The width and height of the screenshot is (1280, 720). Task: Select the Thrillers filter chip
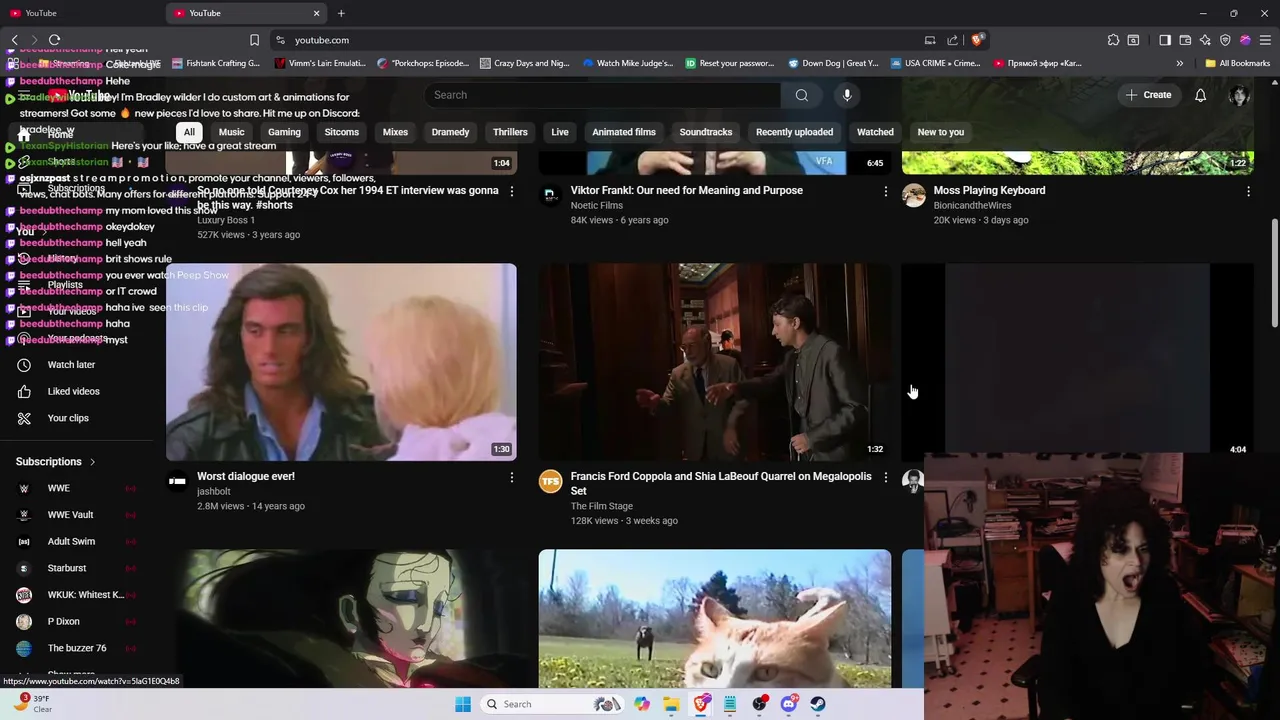click(510, 132)
